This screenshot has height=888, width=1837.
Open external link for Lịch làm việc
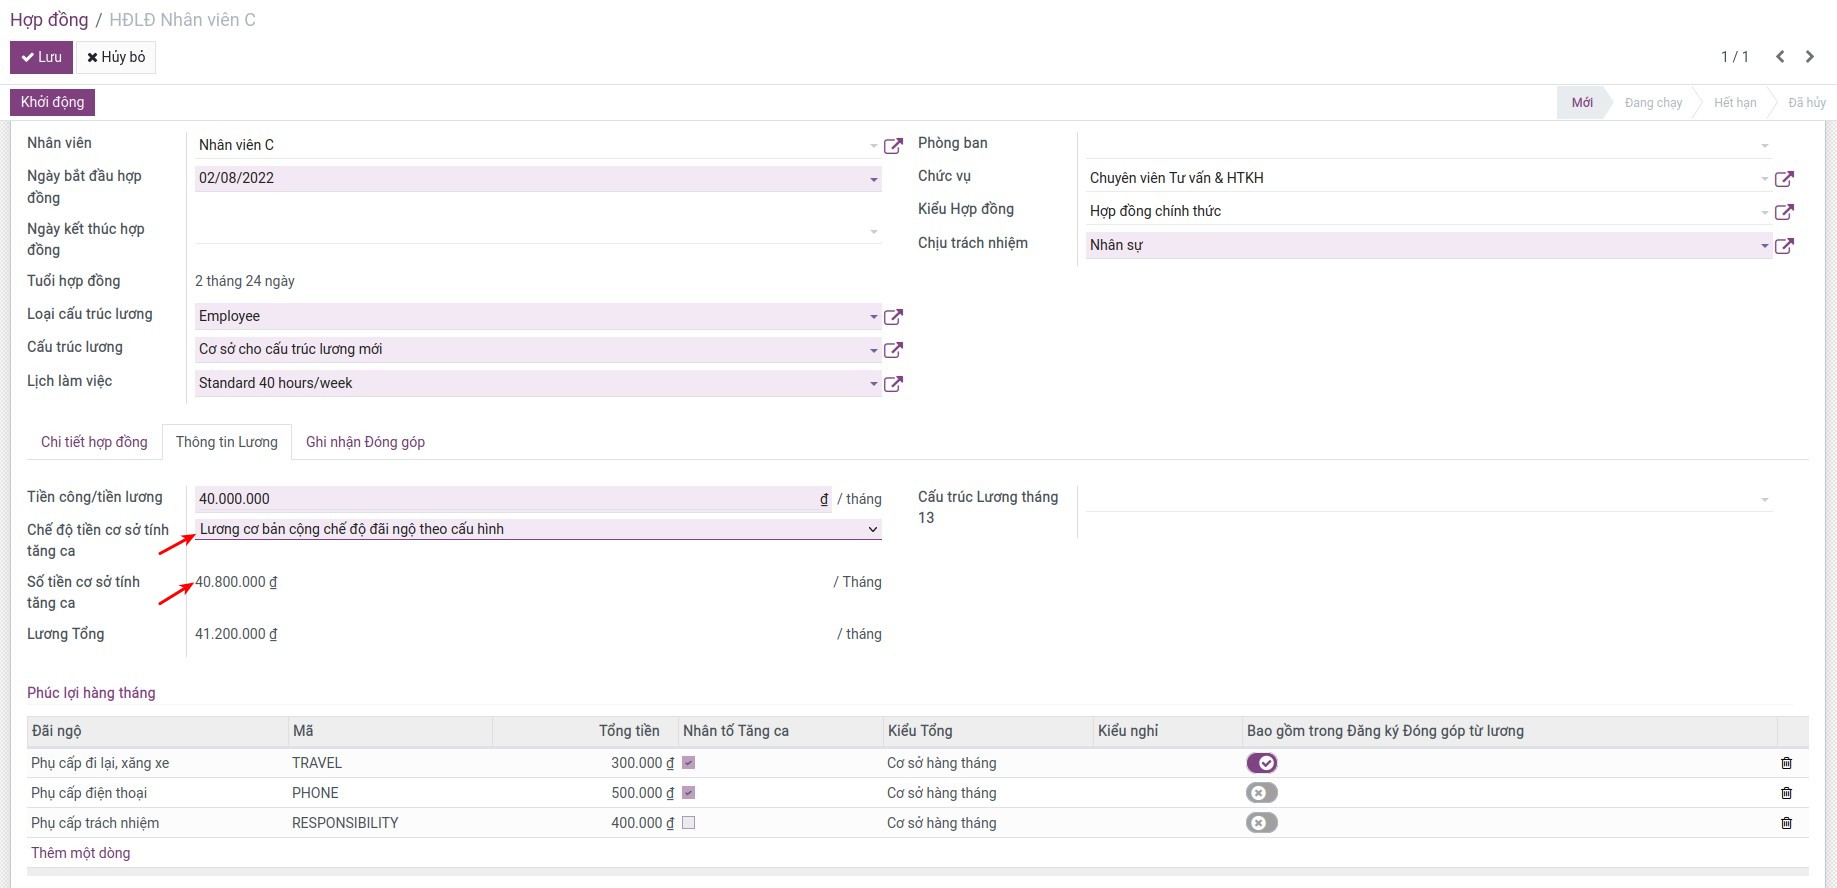point(893,384)
